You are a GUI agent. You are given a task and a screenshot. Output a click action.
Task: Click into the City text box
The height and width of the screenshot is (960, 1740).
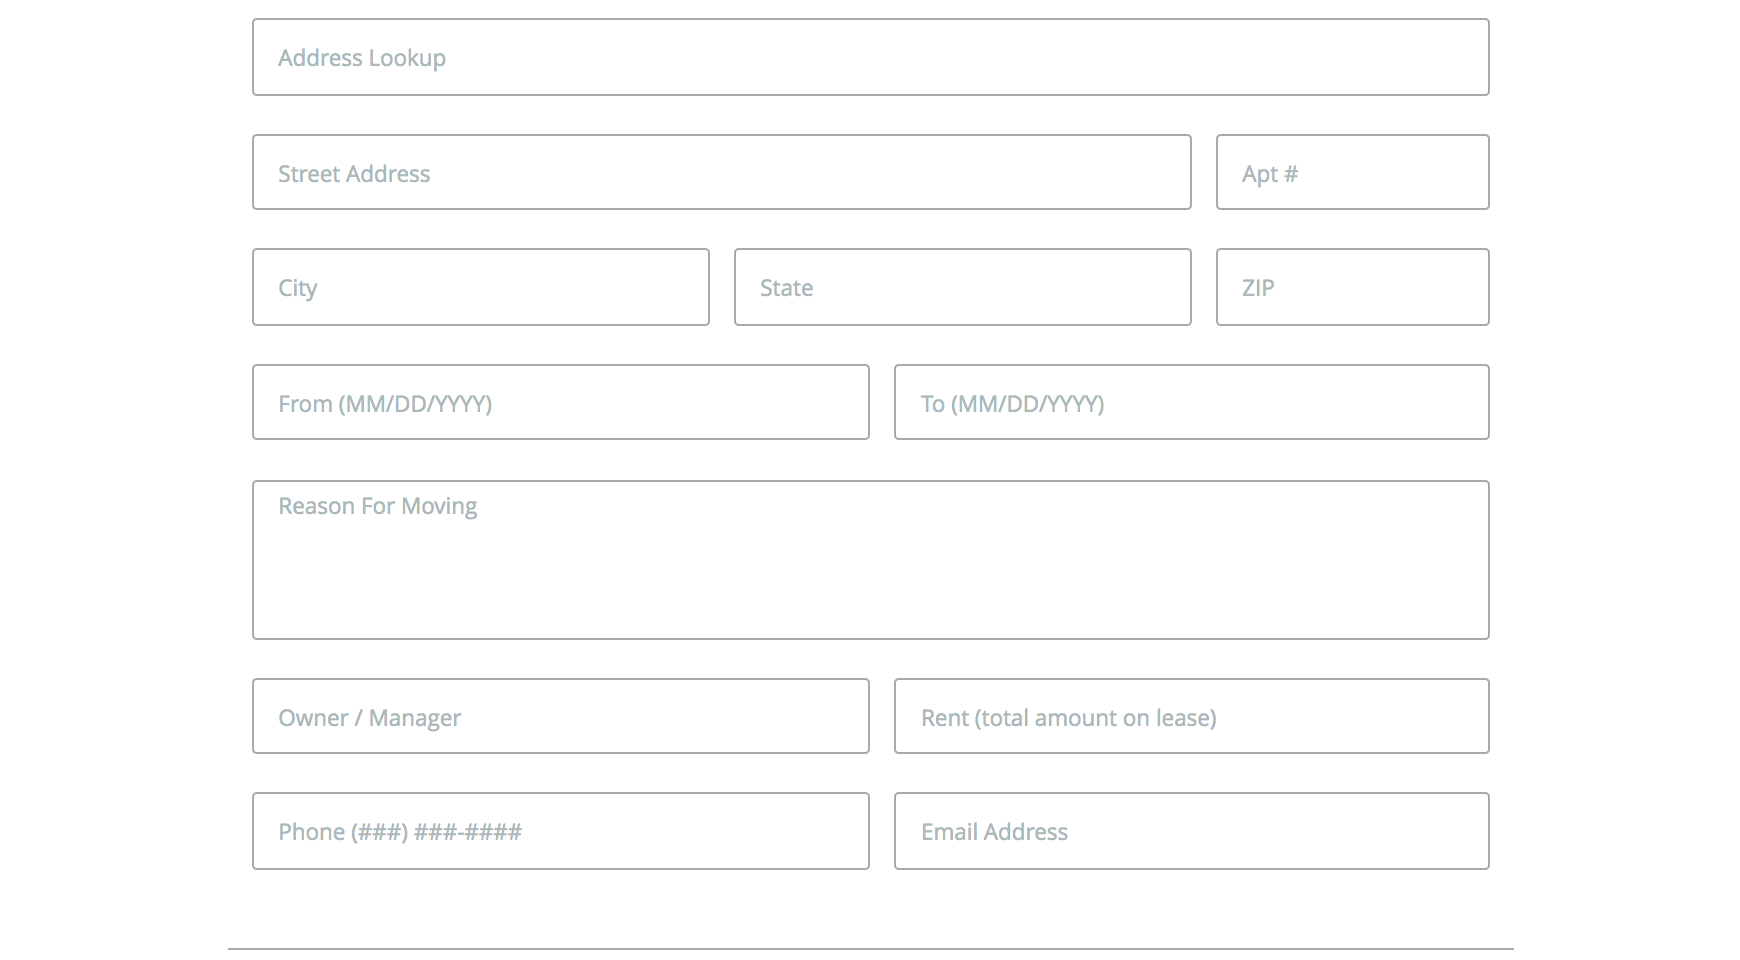[480, 287]
